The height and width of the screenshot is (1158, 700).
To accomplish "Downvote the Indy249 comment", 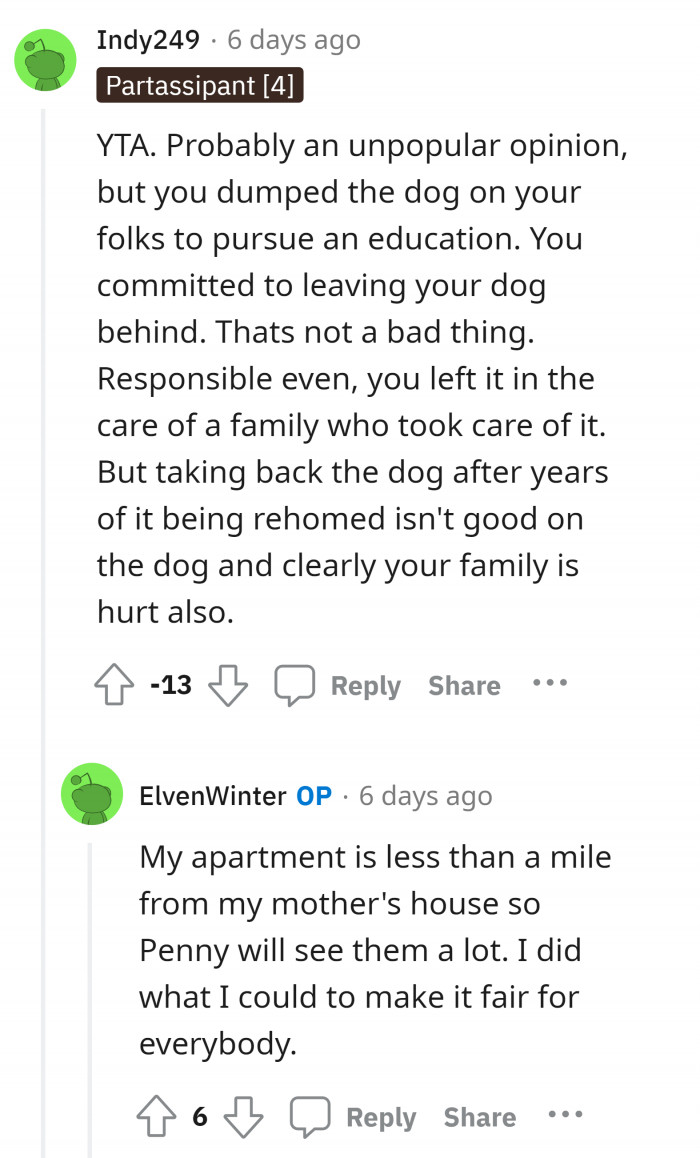I will [228, 686].
